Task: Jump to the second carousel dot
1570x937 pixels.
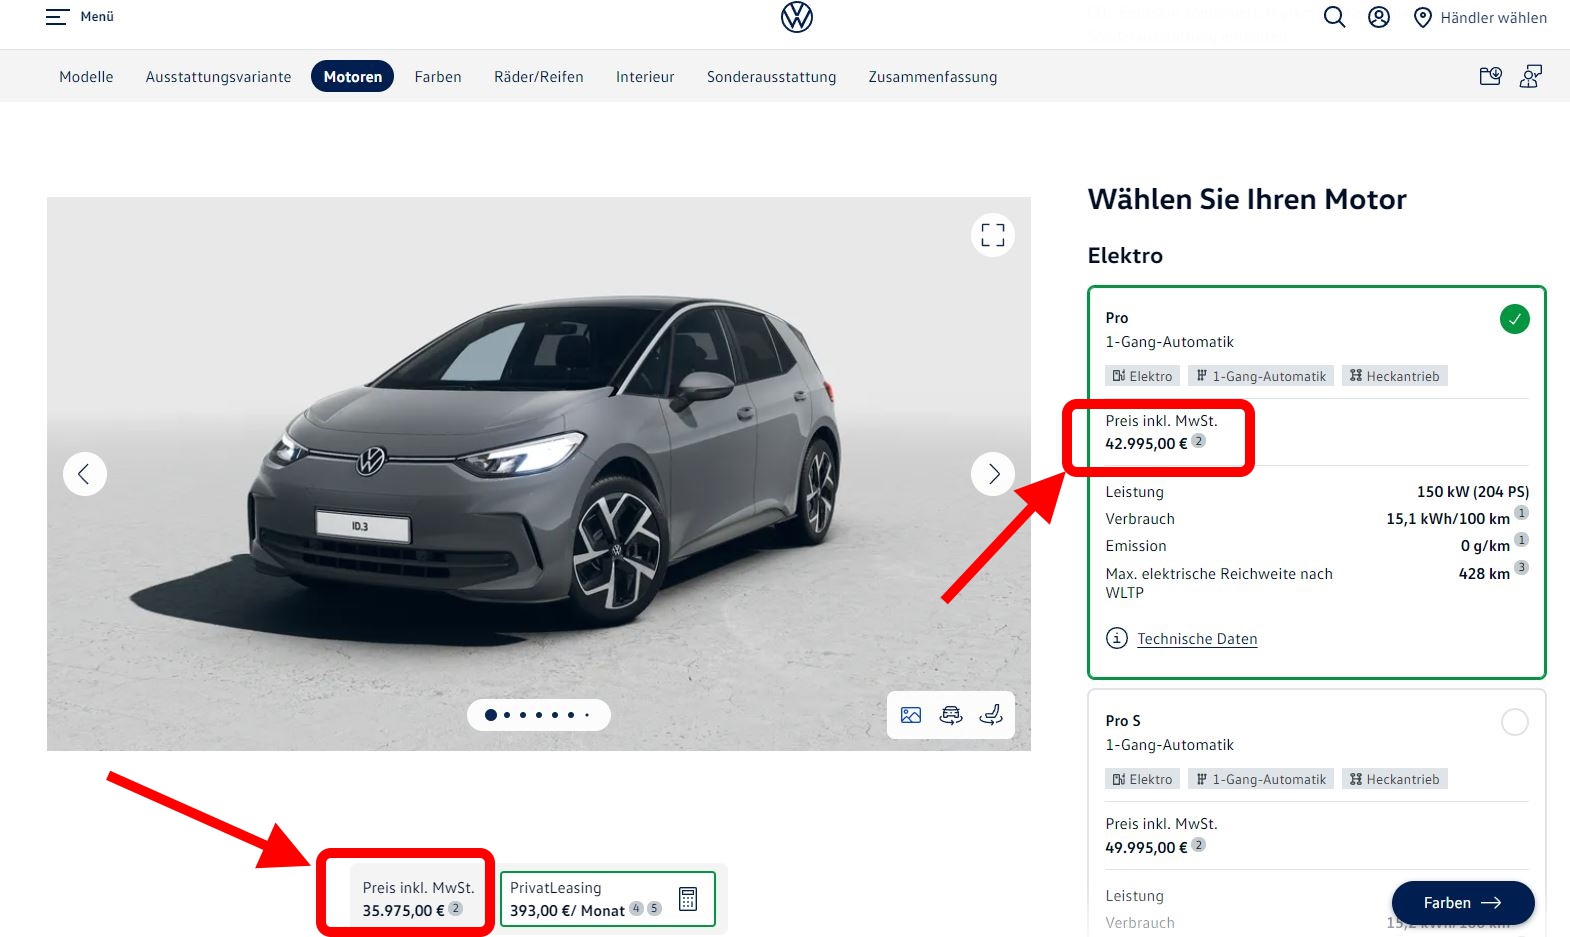Action: coord(507,715)
